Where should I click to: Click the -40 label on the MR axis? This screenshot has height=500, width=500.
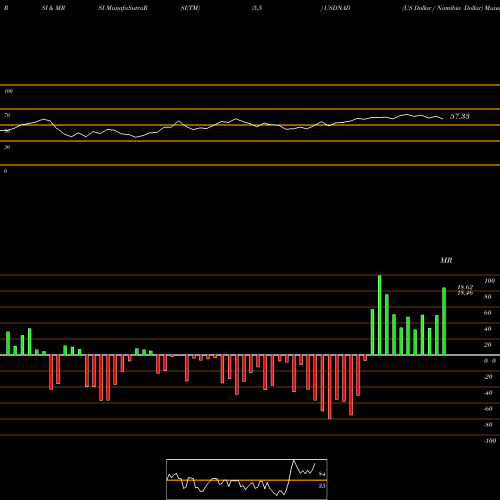[488, 393]
